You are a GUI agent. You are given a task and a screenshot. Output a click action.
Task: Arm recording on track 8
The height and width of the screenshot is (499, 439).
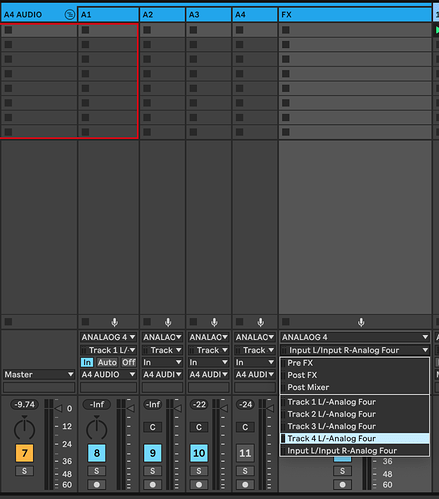97,484
